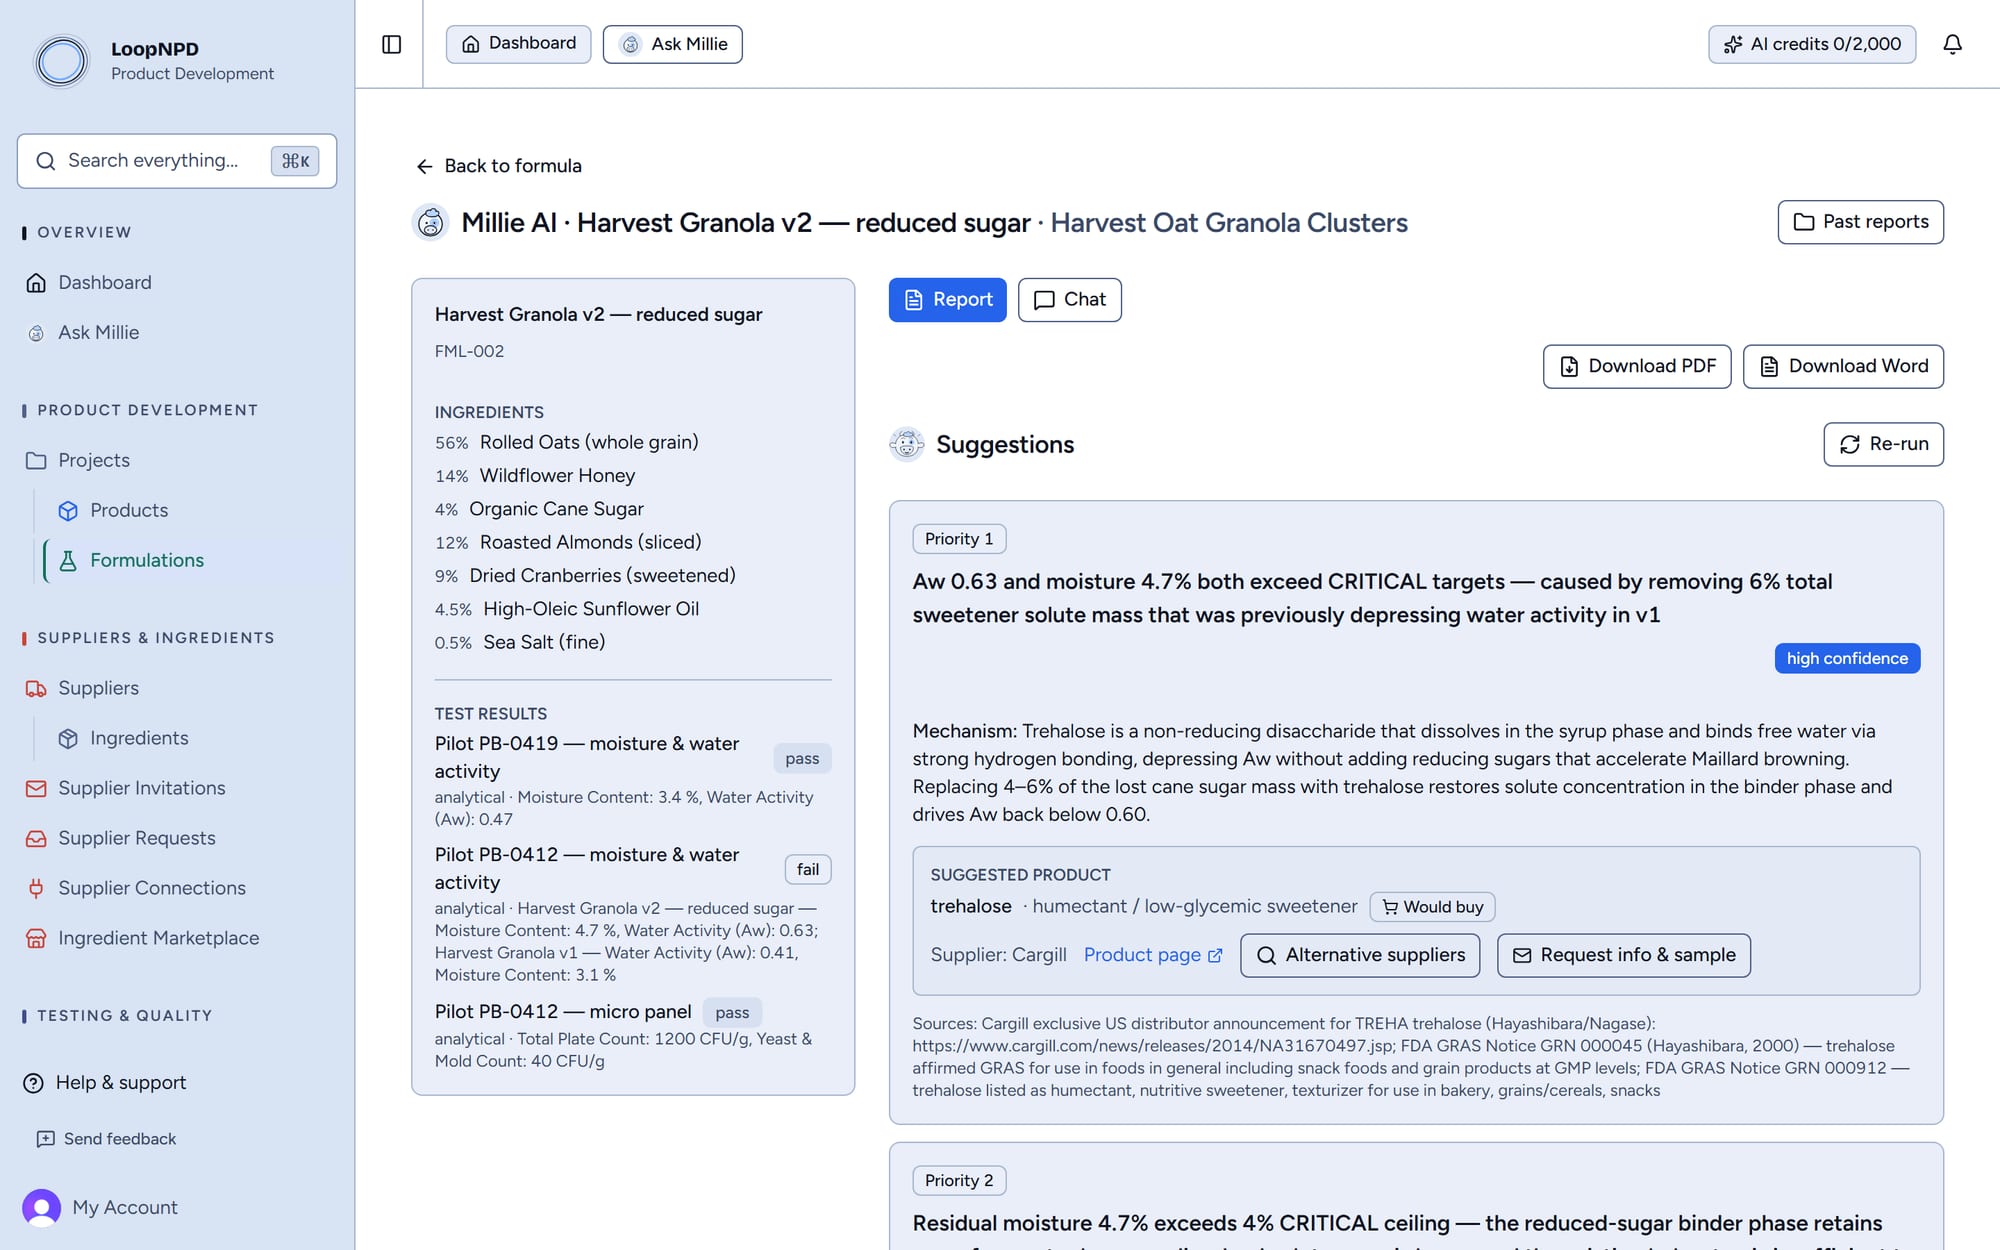2000x1250 pixels.
Task: Click the Priority 1 badge
Action: 959,539
